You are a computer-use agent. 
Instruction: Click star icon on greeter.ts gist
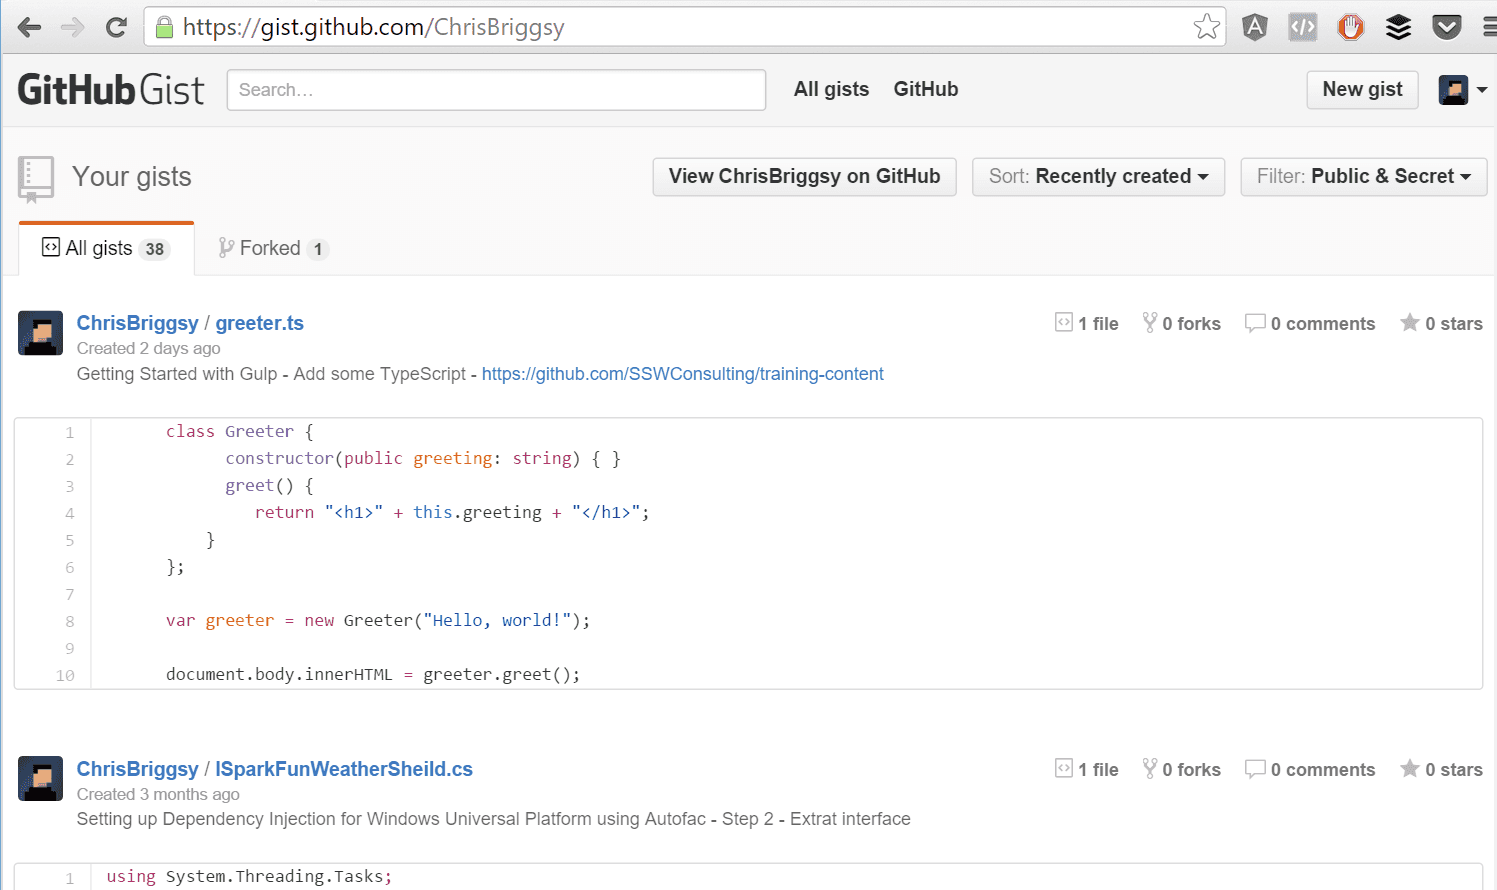pos(1409,322)
